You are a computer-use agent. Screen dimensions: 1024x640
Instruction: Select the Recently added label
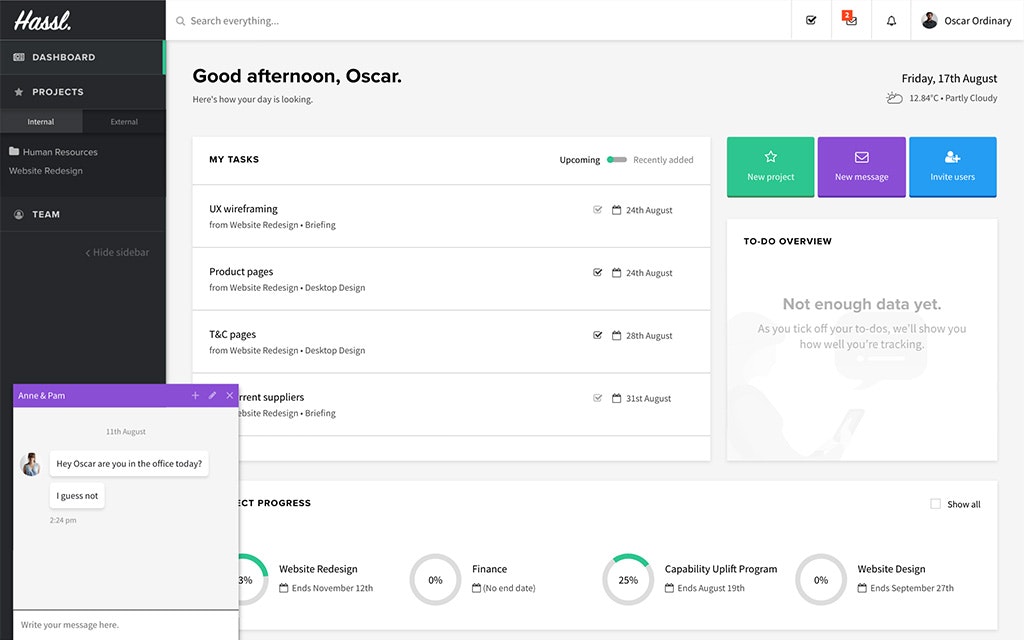pyautogui.click(x=663, y=160)
